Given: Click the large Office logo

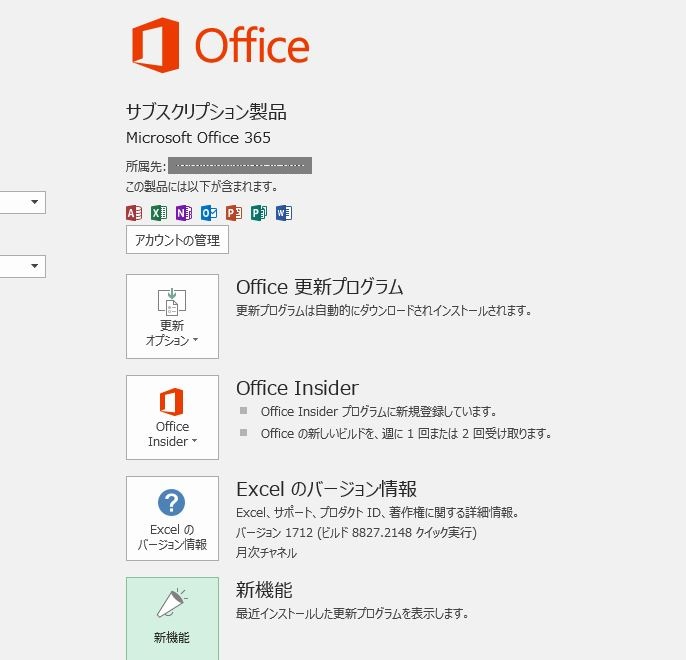Looking at the screenshot, I should point(221,45).
